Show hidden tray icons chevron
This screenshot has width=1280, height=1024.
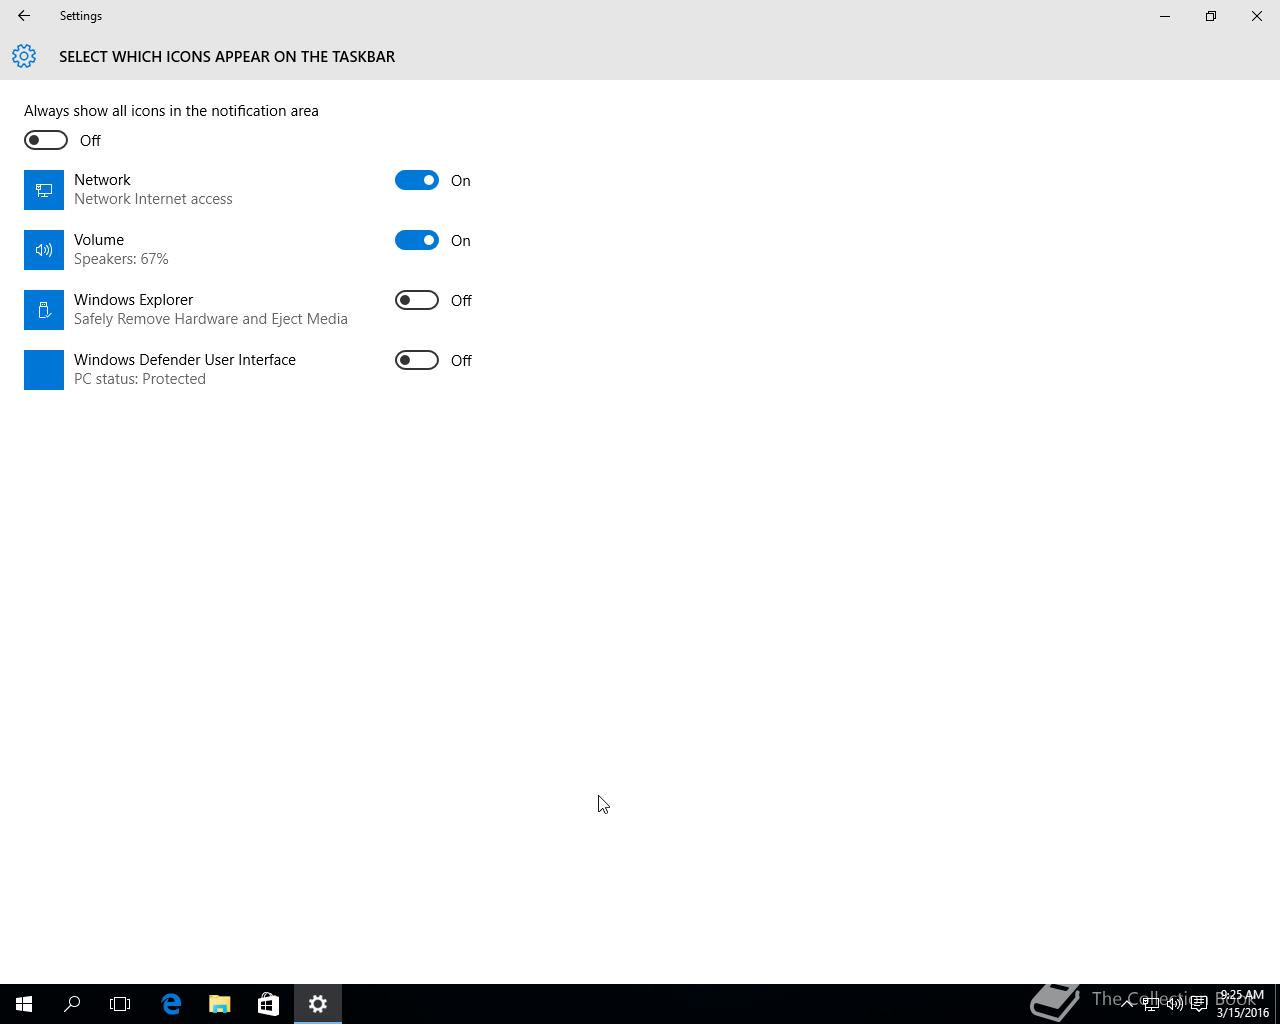[x=1127, y=1004]
